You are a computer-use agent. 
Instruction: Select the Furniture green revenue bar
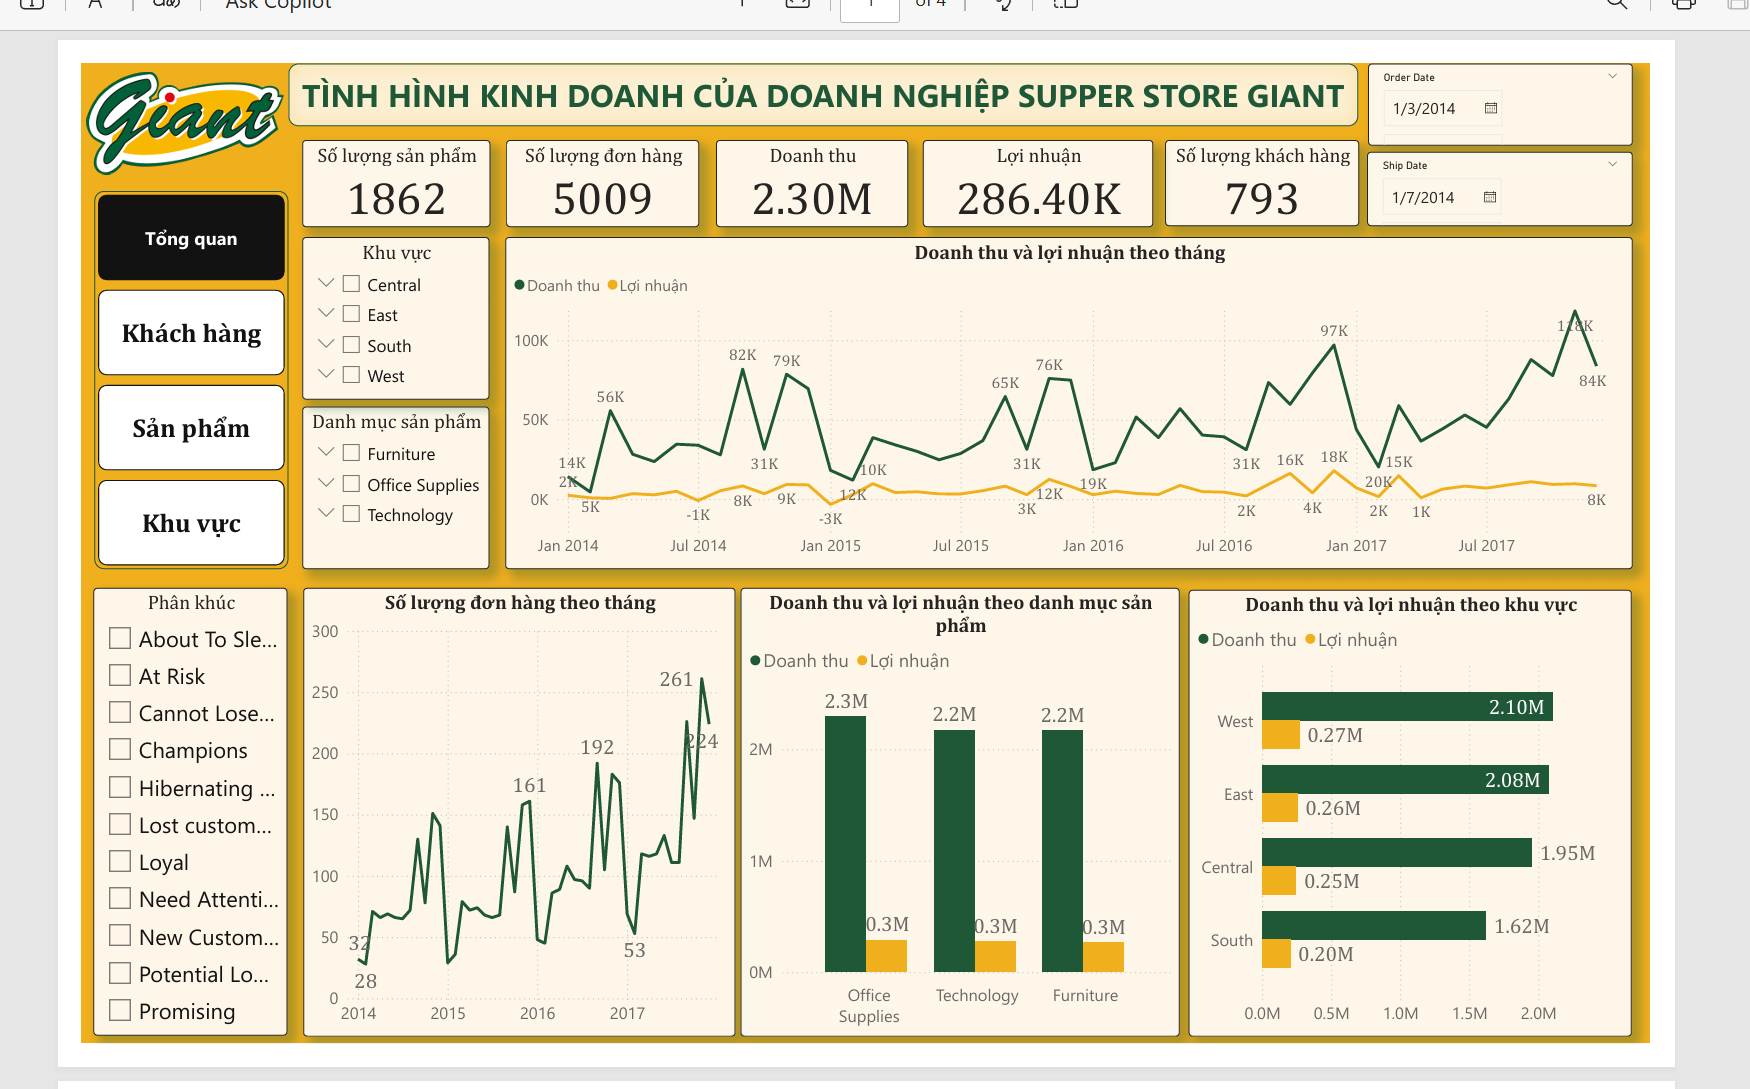tap(1062, 850)
